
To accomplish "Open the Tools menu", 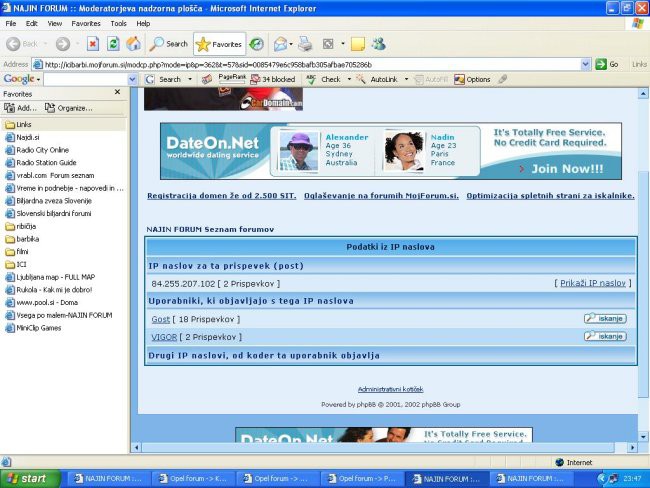I will [x=118, y=24].
